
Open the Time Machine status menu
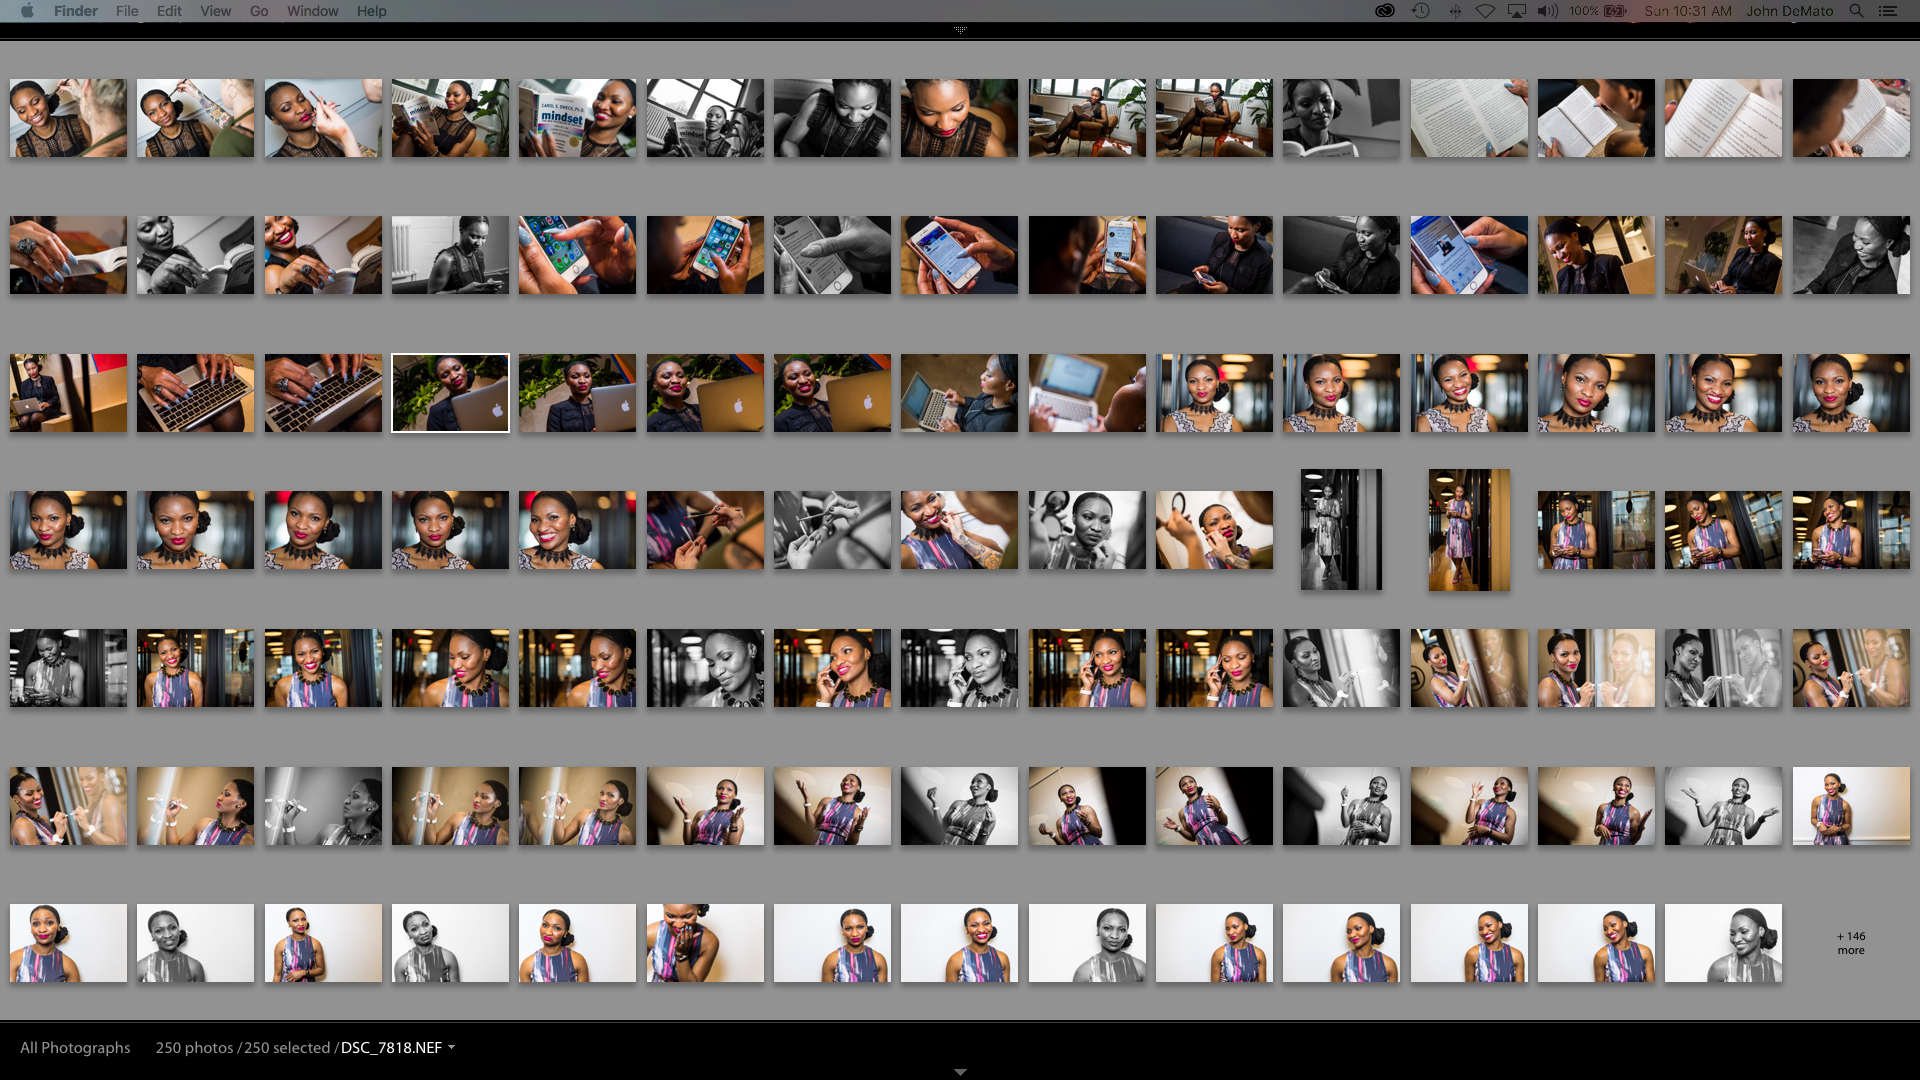tap(1420, 11)
